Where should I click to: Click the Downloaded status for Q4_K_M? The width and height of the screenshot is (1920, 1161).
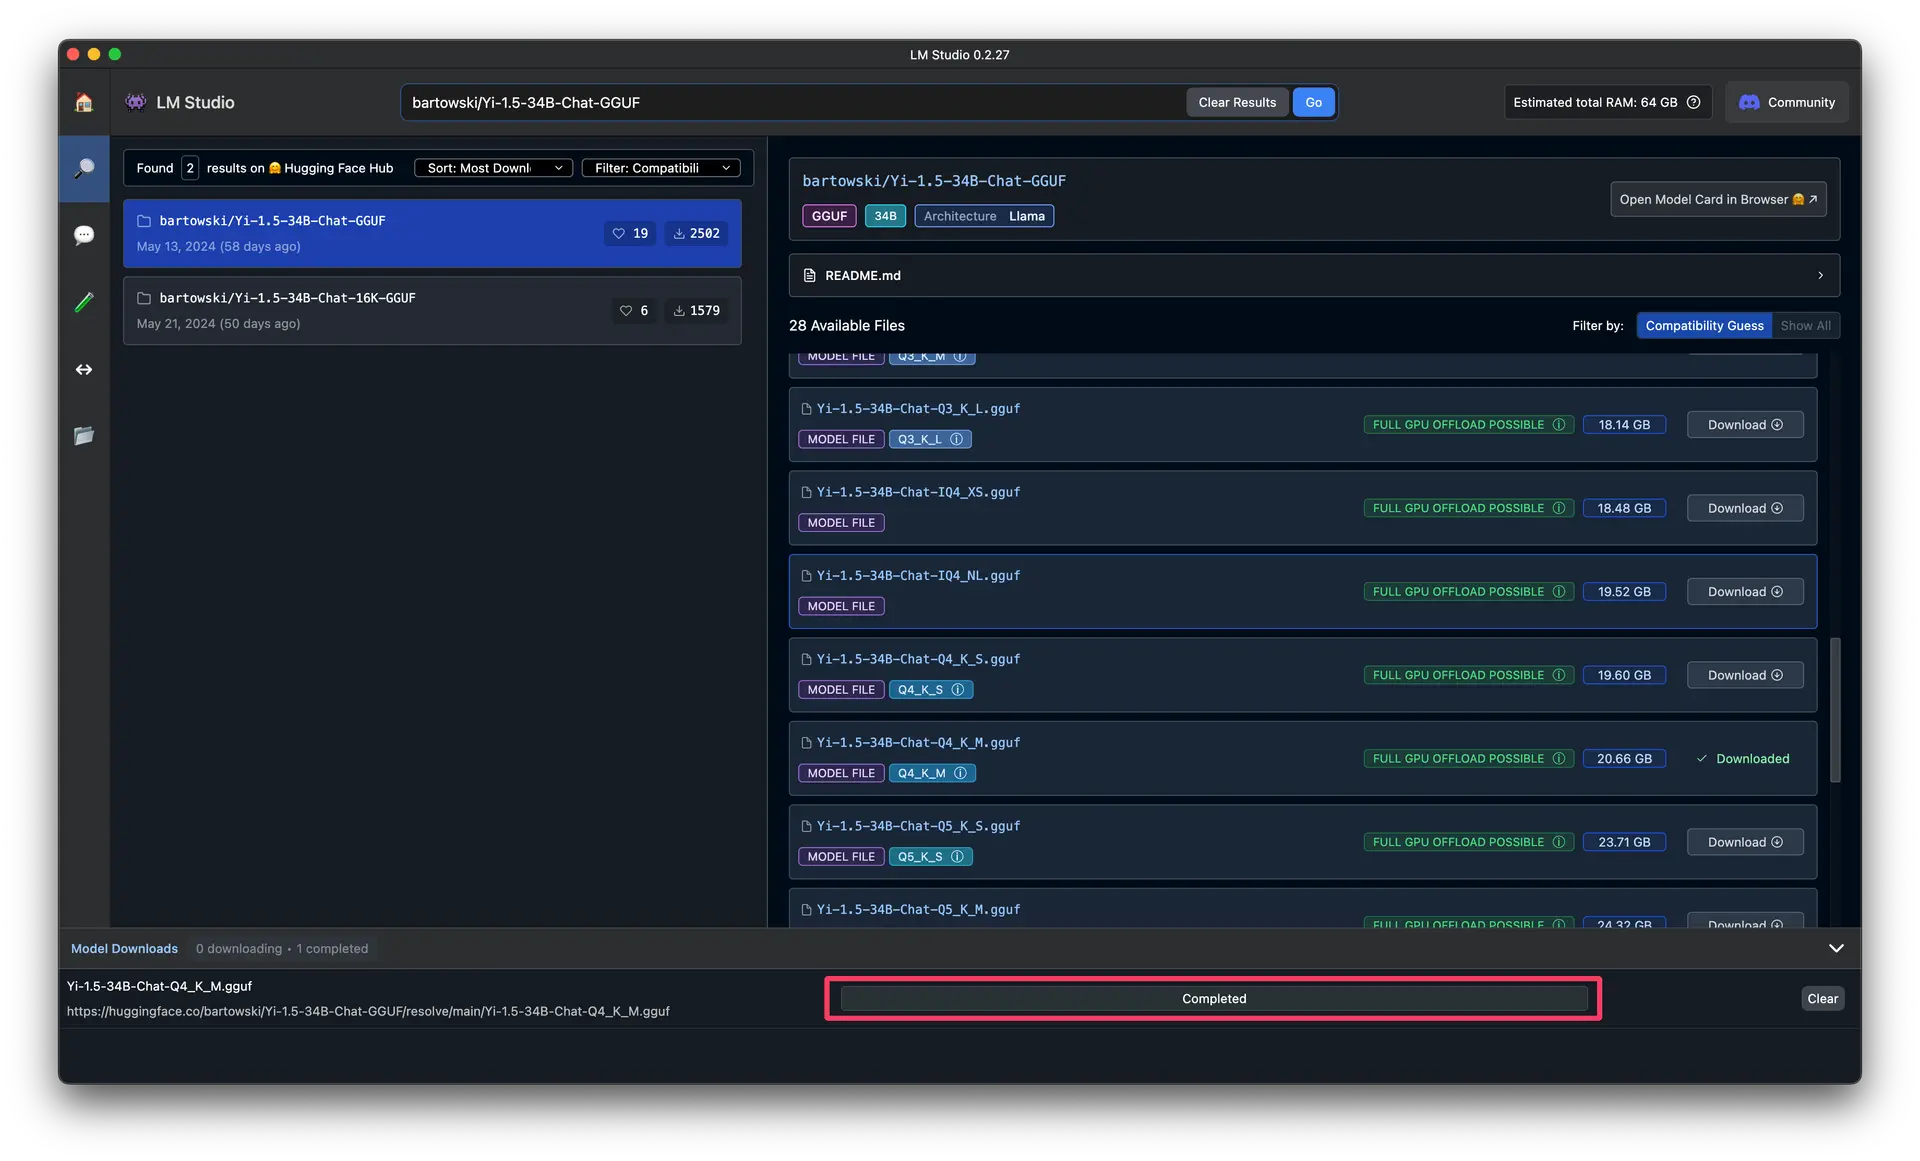click(x=1743, y=759)
